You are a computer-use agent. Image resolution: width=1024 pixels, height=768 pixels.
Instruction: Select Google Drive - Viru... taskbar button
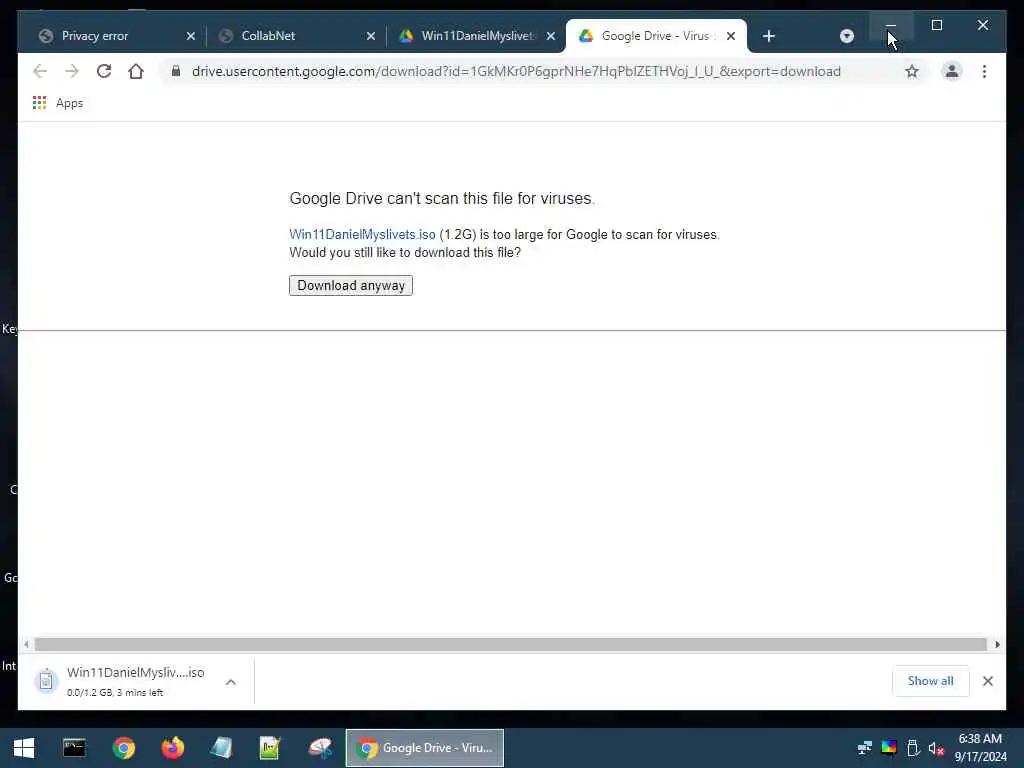pyautogui.click(x=424, y=748)
